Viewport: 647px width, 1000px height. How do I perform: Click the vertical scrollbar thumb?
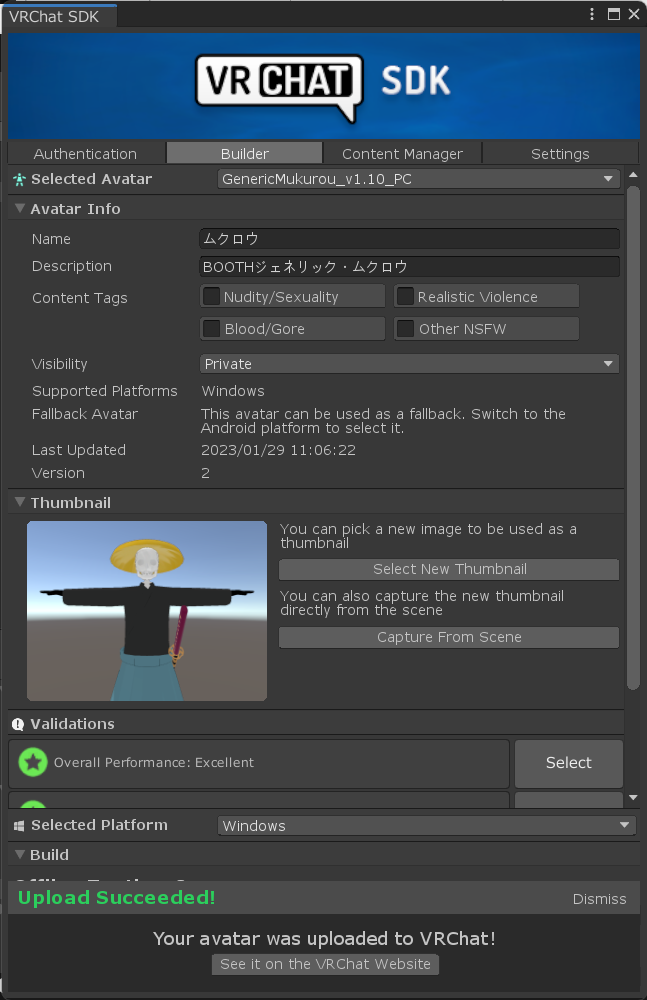coord(633,438)
